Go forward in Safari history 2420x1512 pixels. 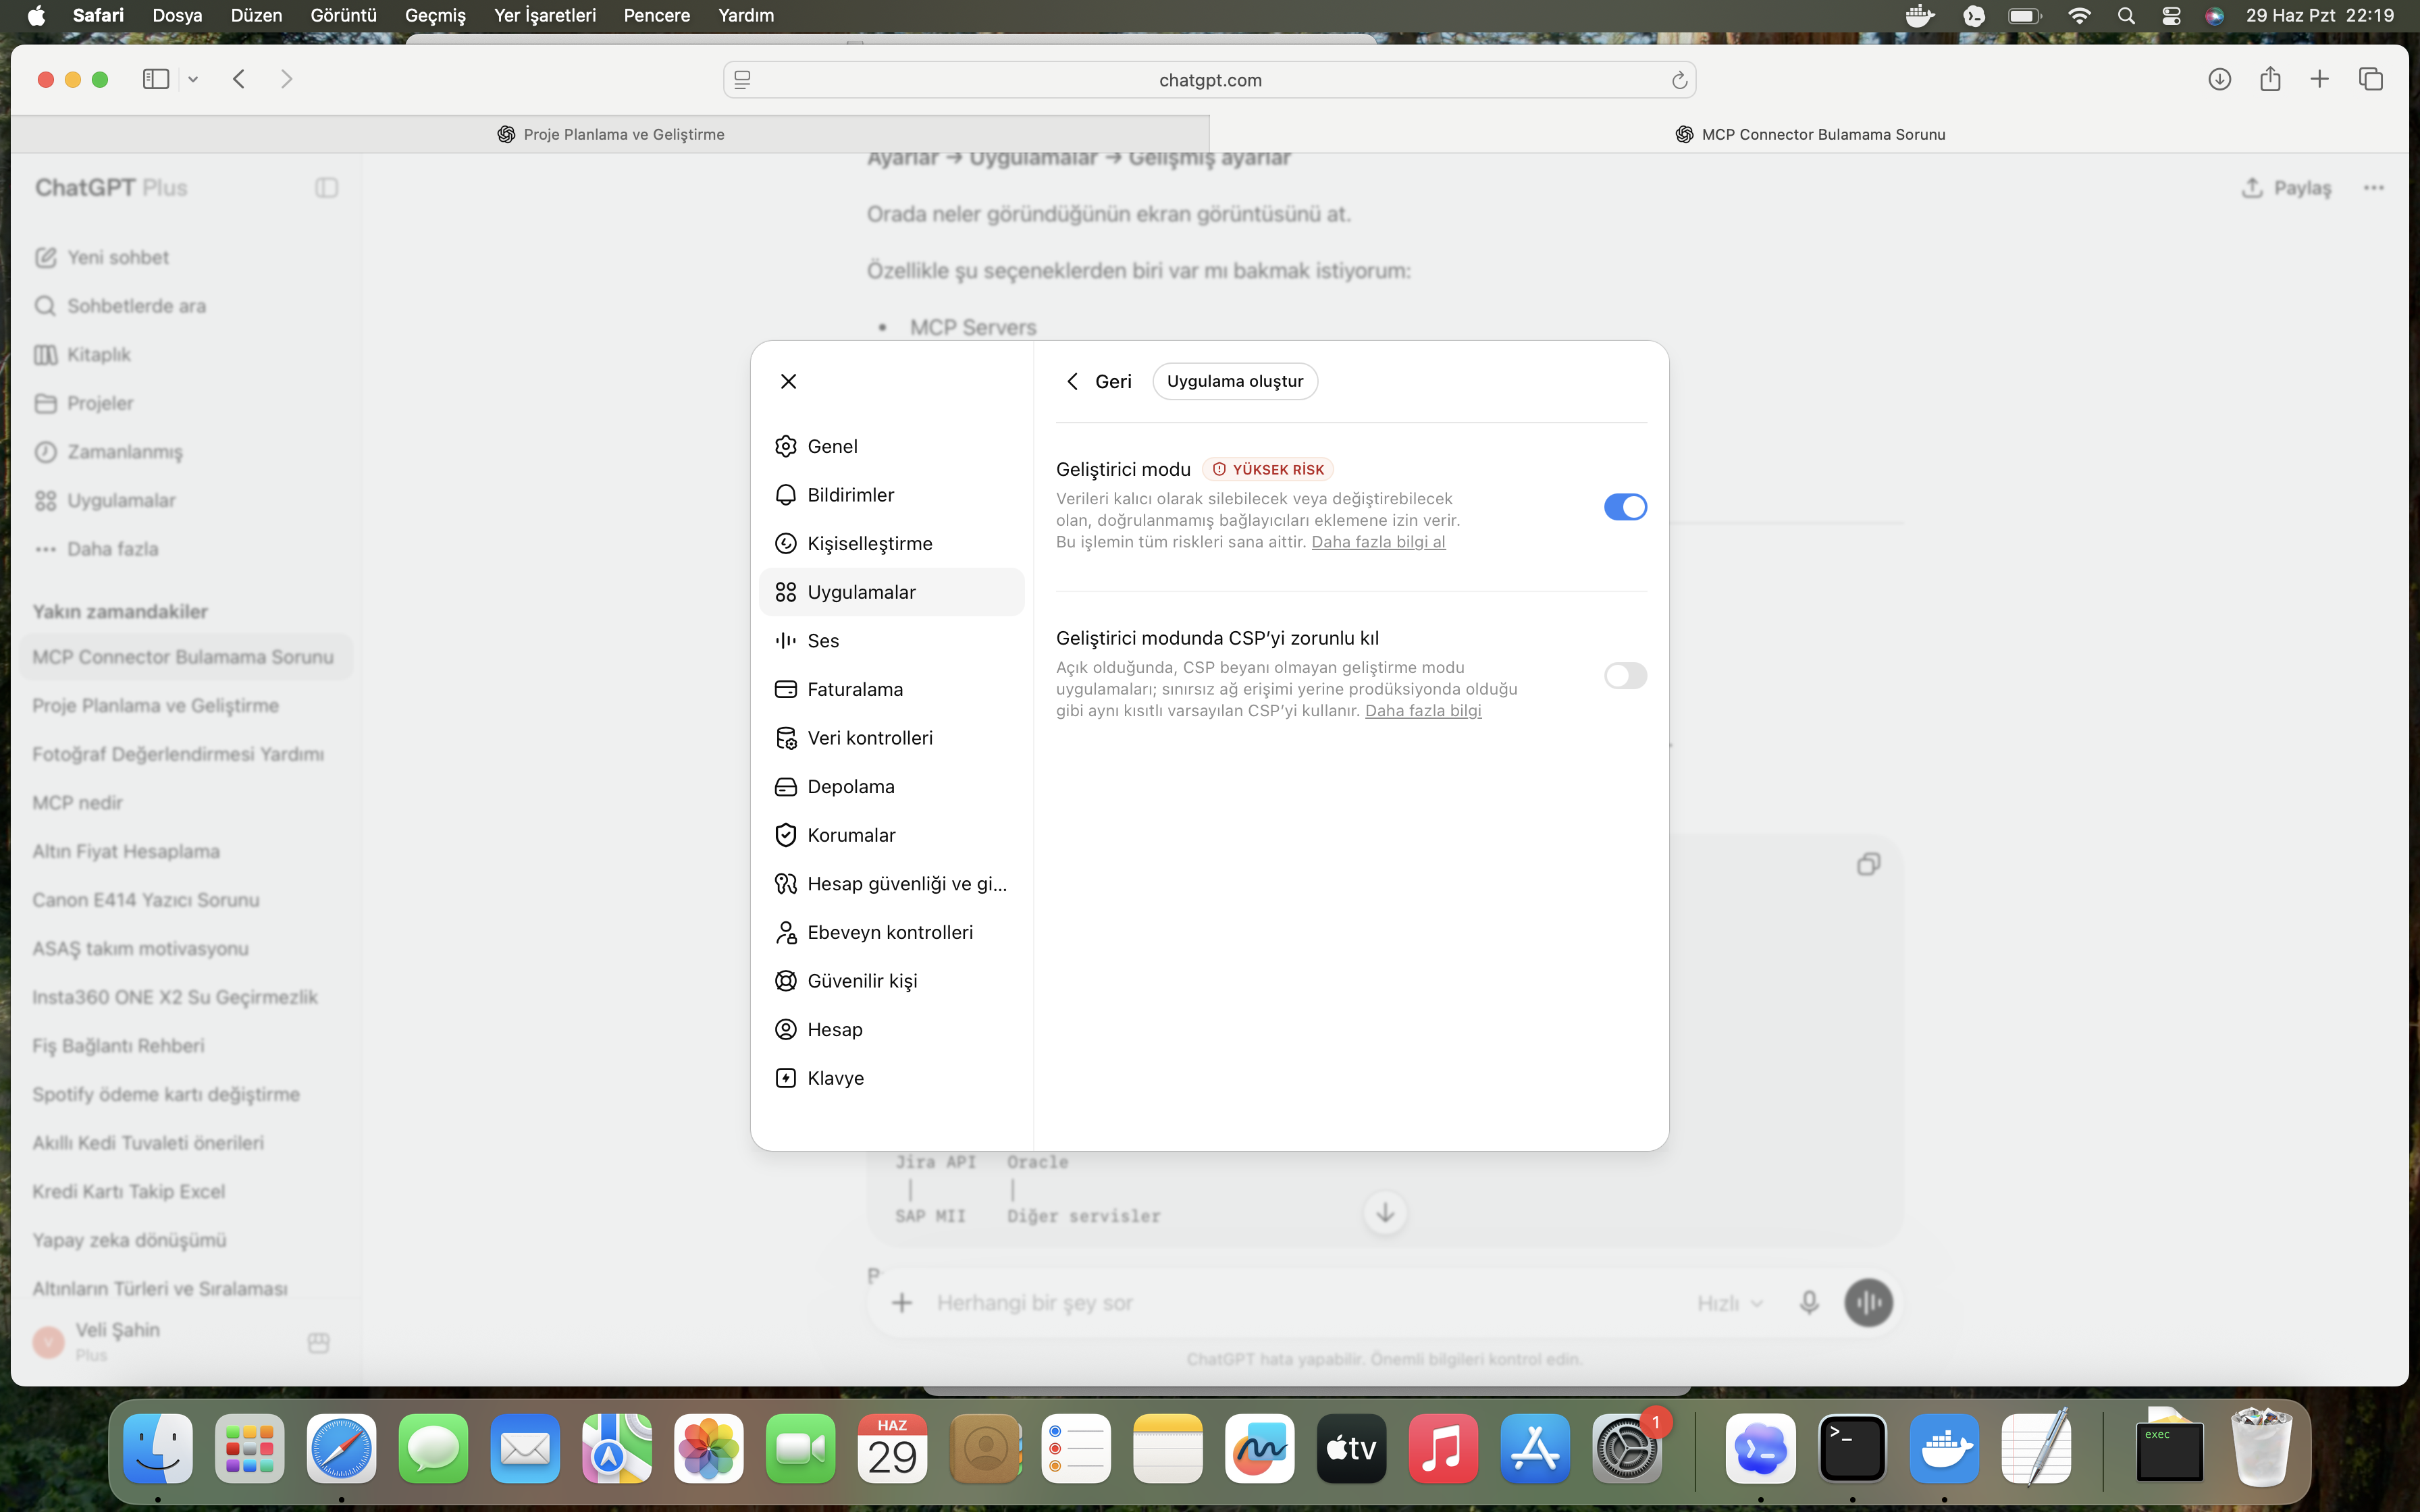point(287,79)
